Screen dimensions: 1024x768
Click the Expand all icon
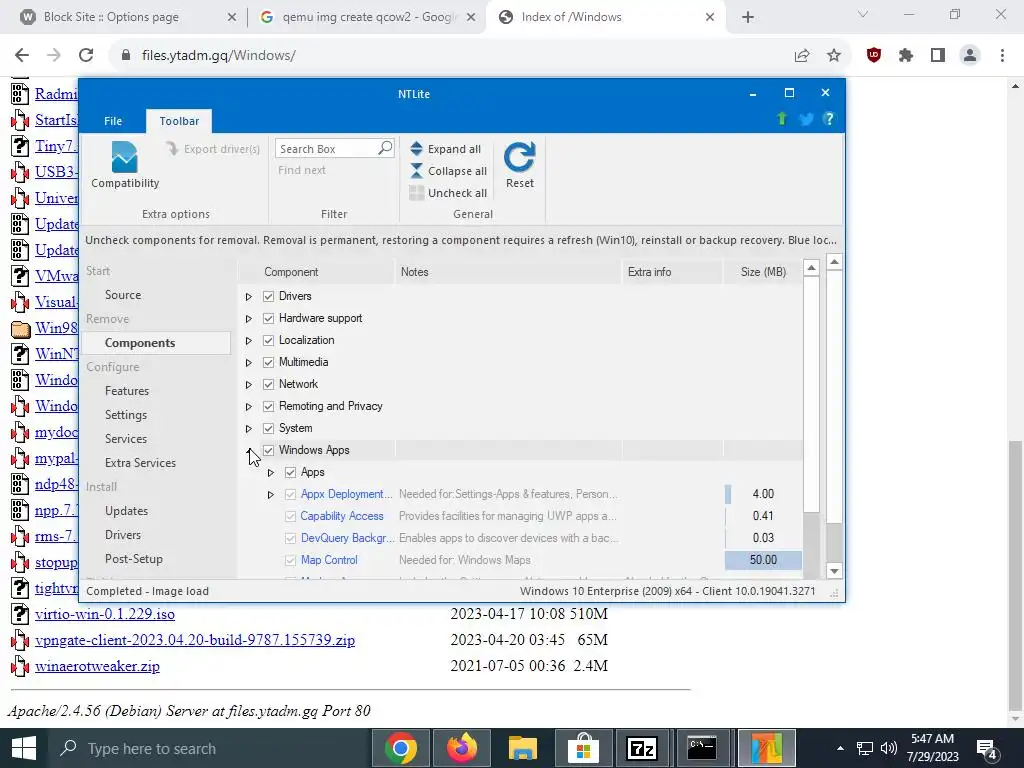(417, 149)
